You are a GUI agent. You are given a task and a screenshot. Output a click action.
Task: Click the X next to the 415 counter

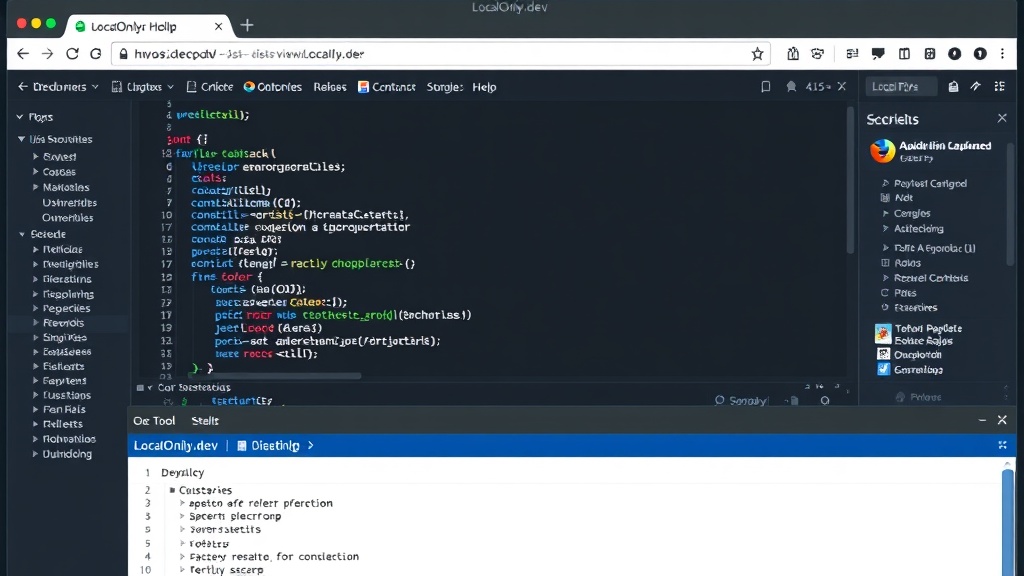(x=842, y=86)
